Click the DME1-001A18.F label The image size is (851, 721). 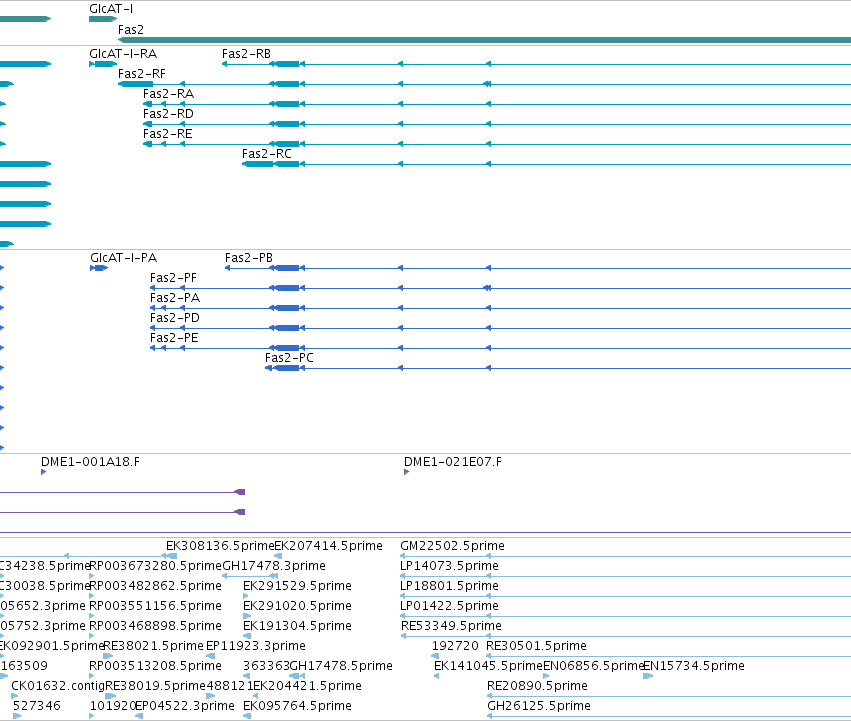tap(90, 462)
